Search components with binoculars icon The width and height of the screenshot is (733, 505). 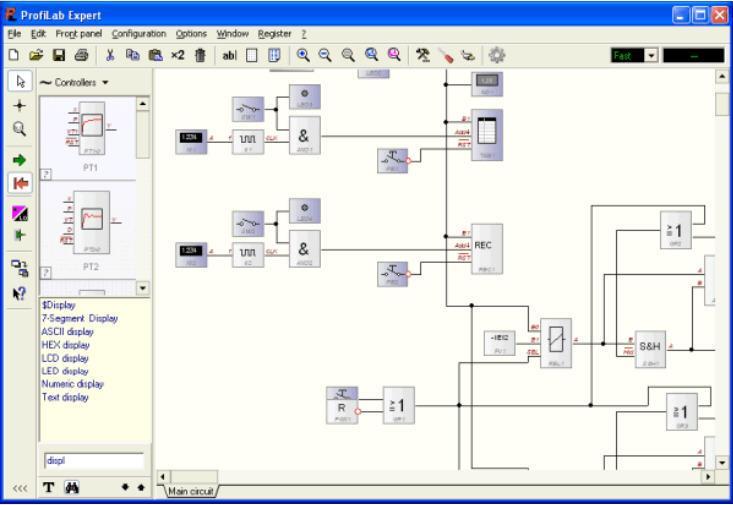point(72,488)
